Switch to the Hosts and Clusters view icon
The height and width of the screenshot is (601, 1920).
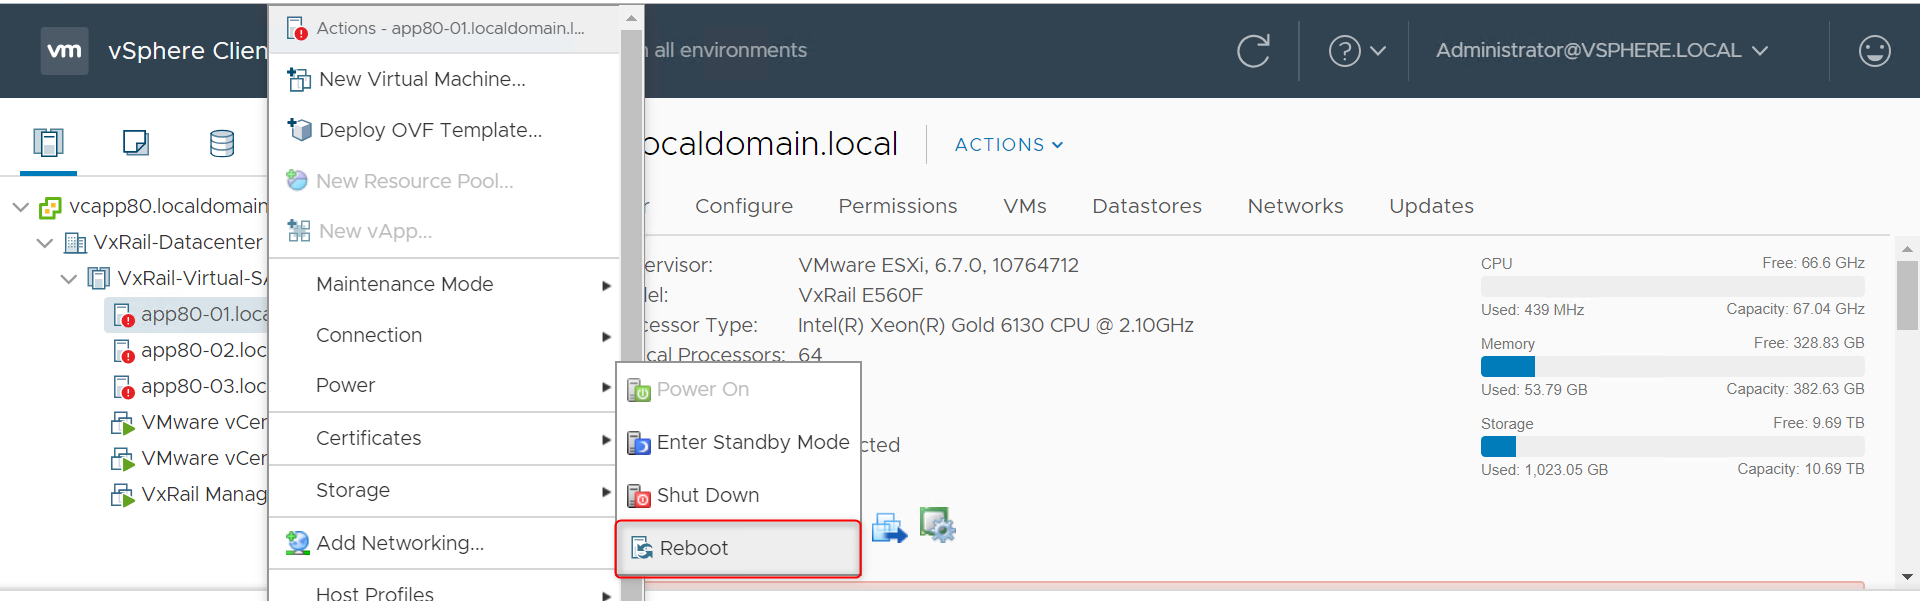coord(48,143)
